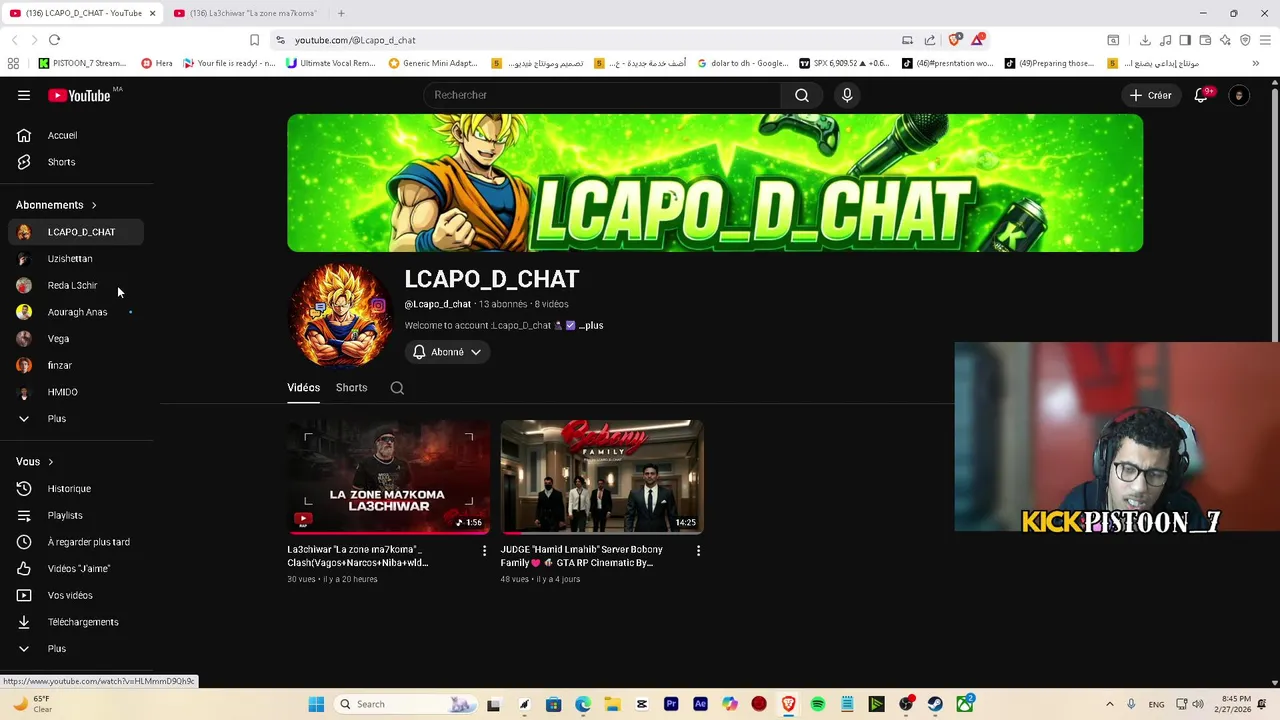This screenshot has height=720, width=1280.
Task: Open Brave main menu hamburger
Action: pos(1265,40)
